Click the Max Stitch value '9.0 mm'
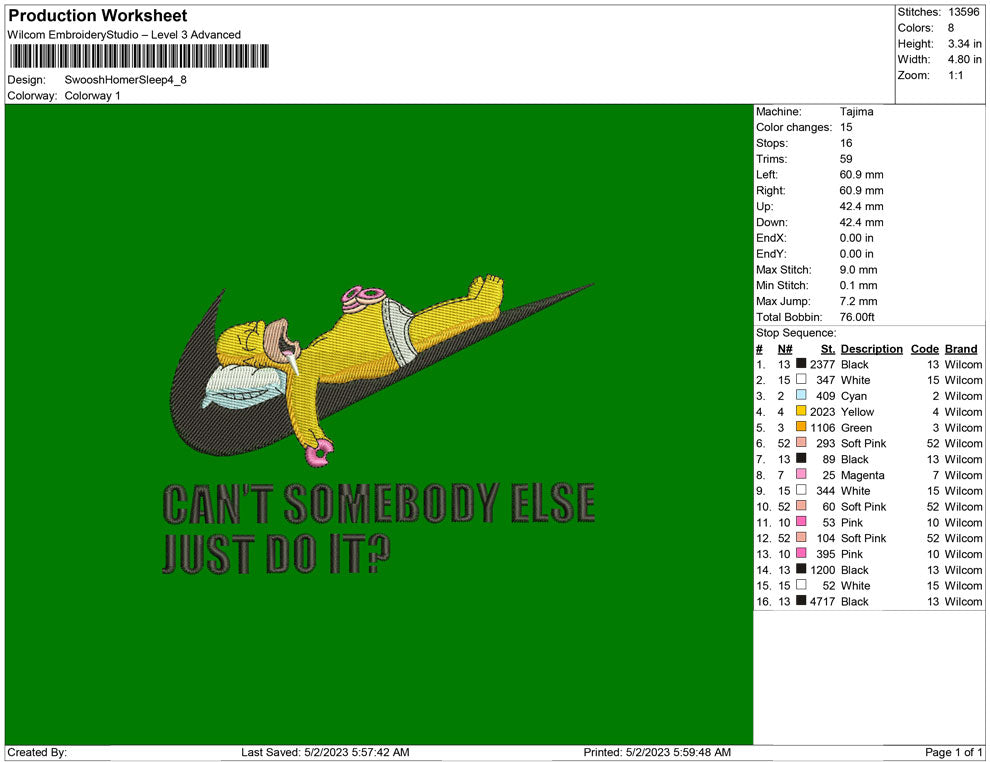 (x=859, y=270)
